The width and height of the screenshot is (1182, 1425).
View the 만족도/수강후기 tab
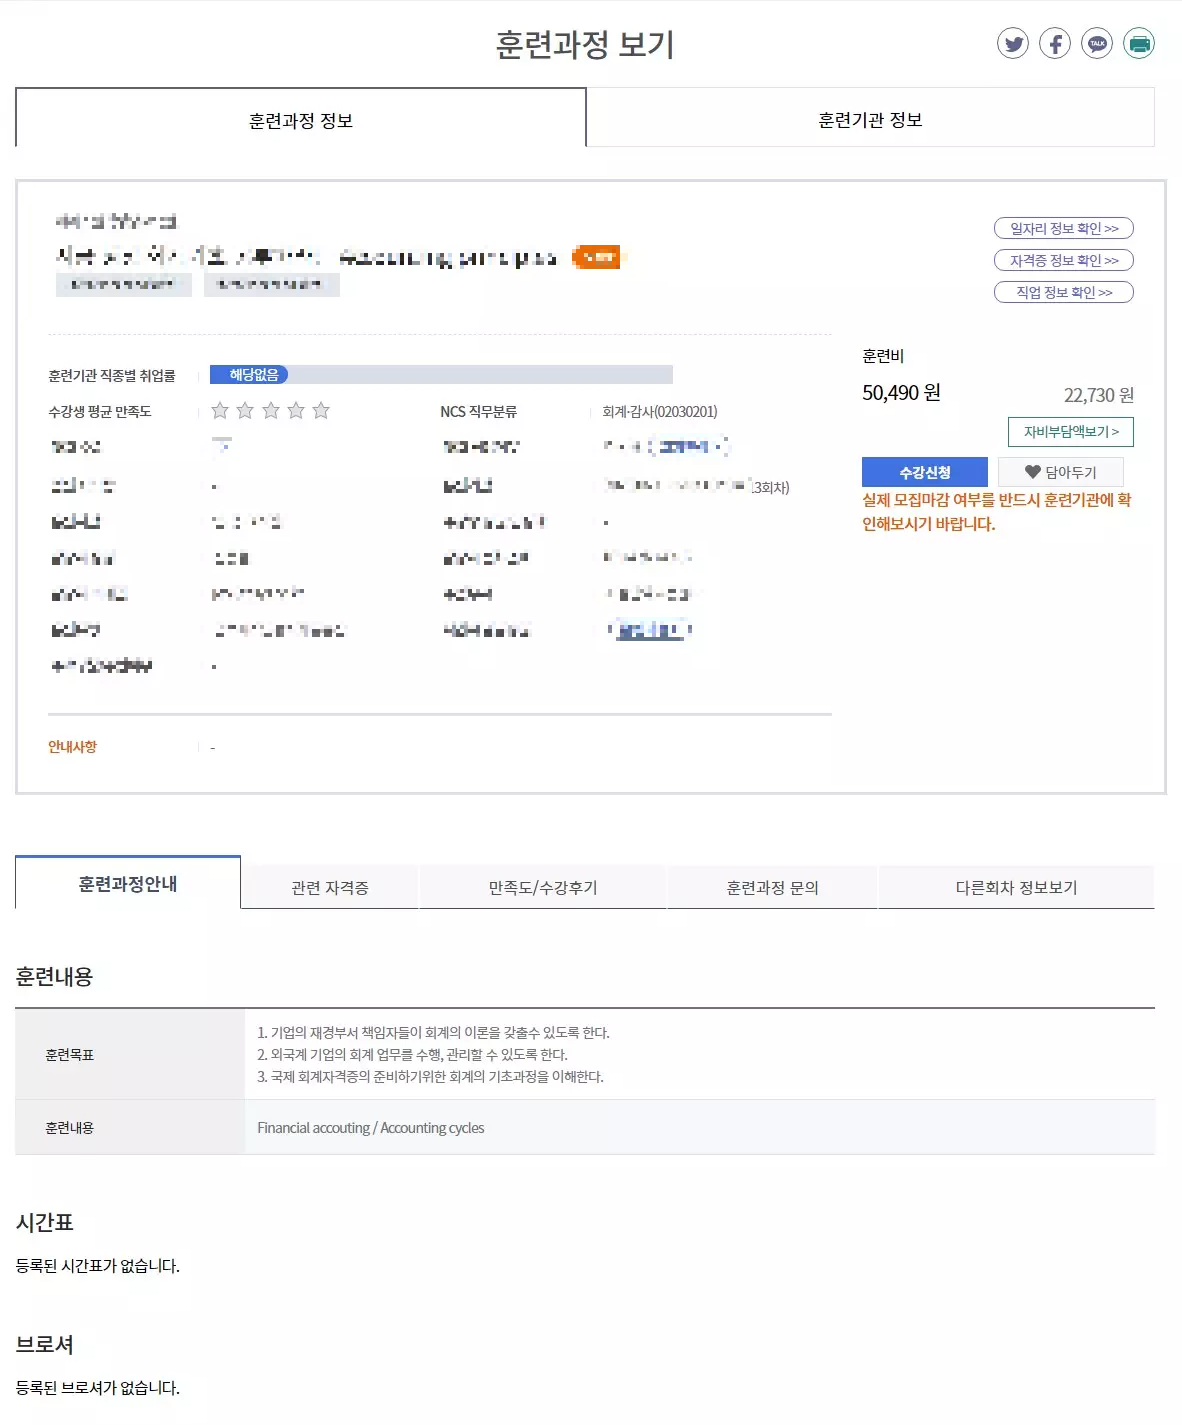point(543,887)
